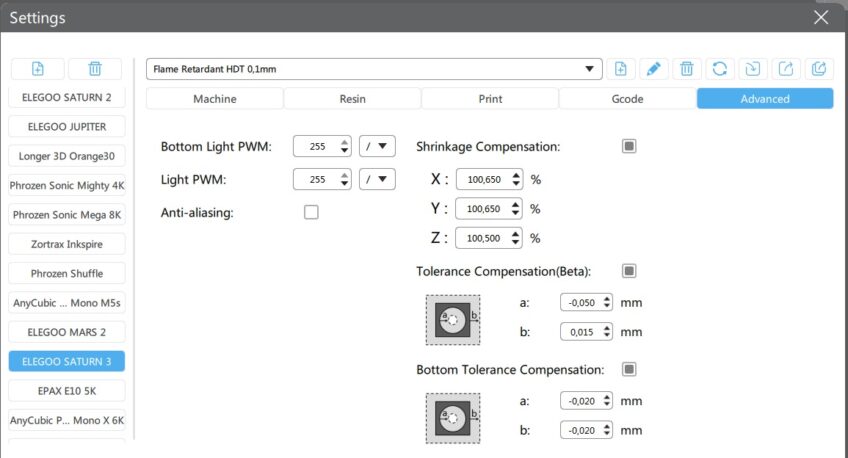Screen dimensions: 848x458
Task: Open the Light PWM unit dropdown
Action: [x=379, y=179]
